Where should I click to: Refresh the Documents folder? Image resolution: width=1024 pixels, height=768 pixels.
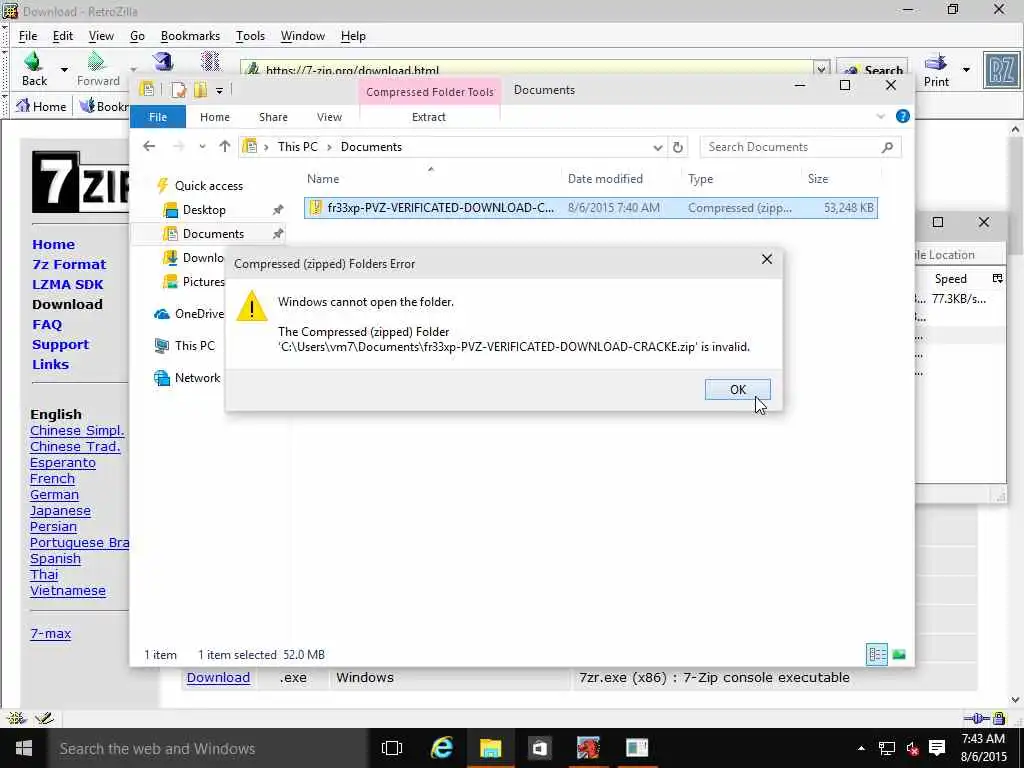(678, 148)
